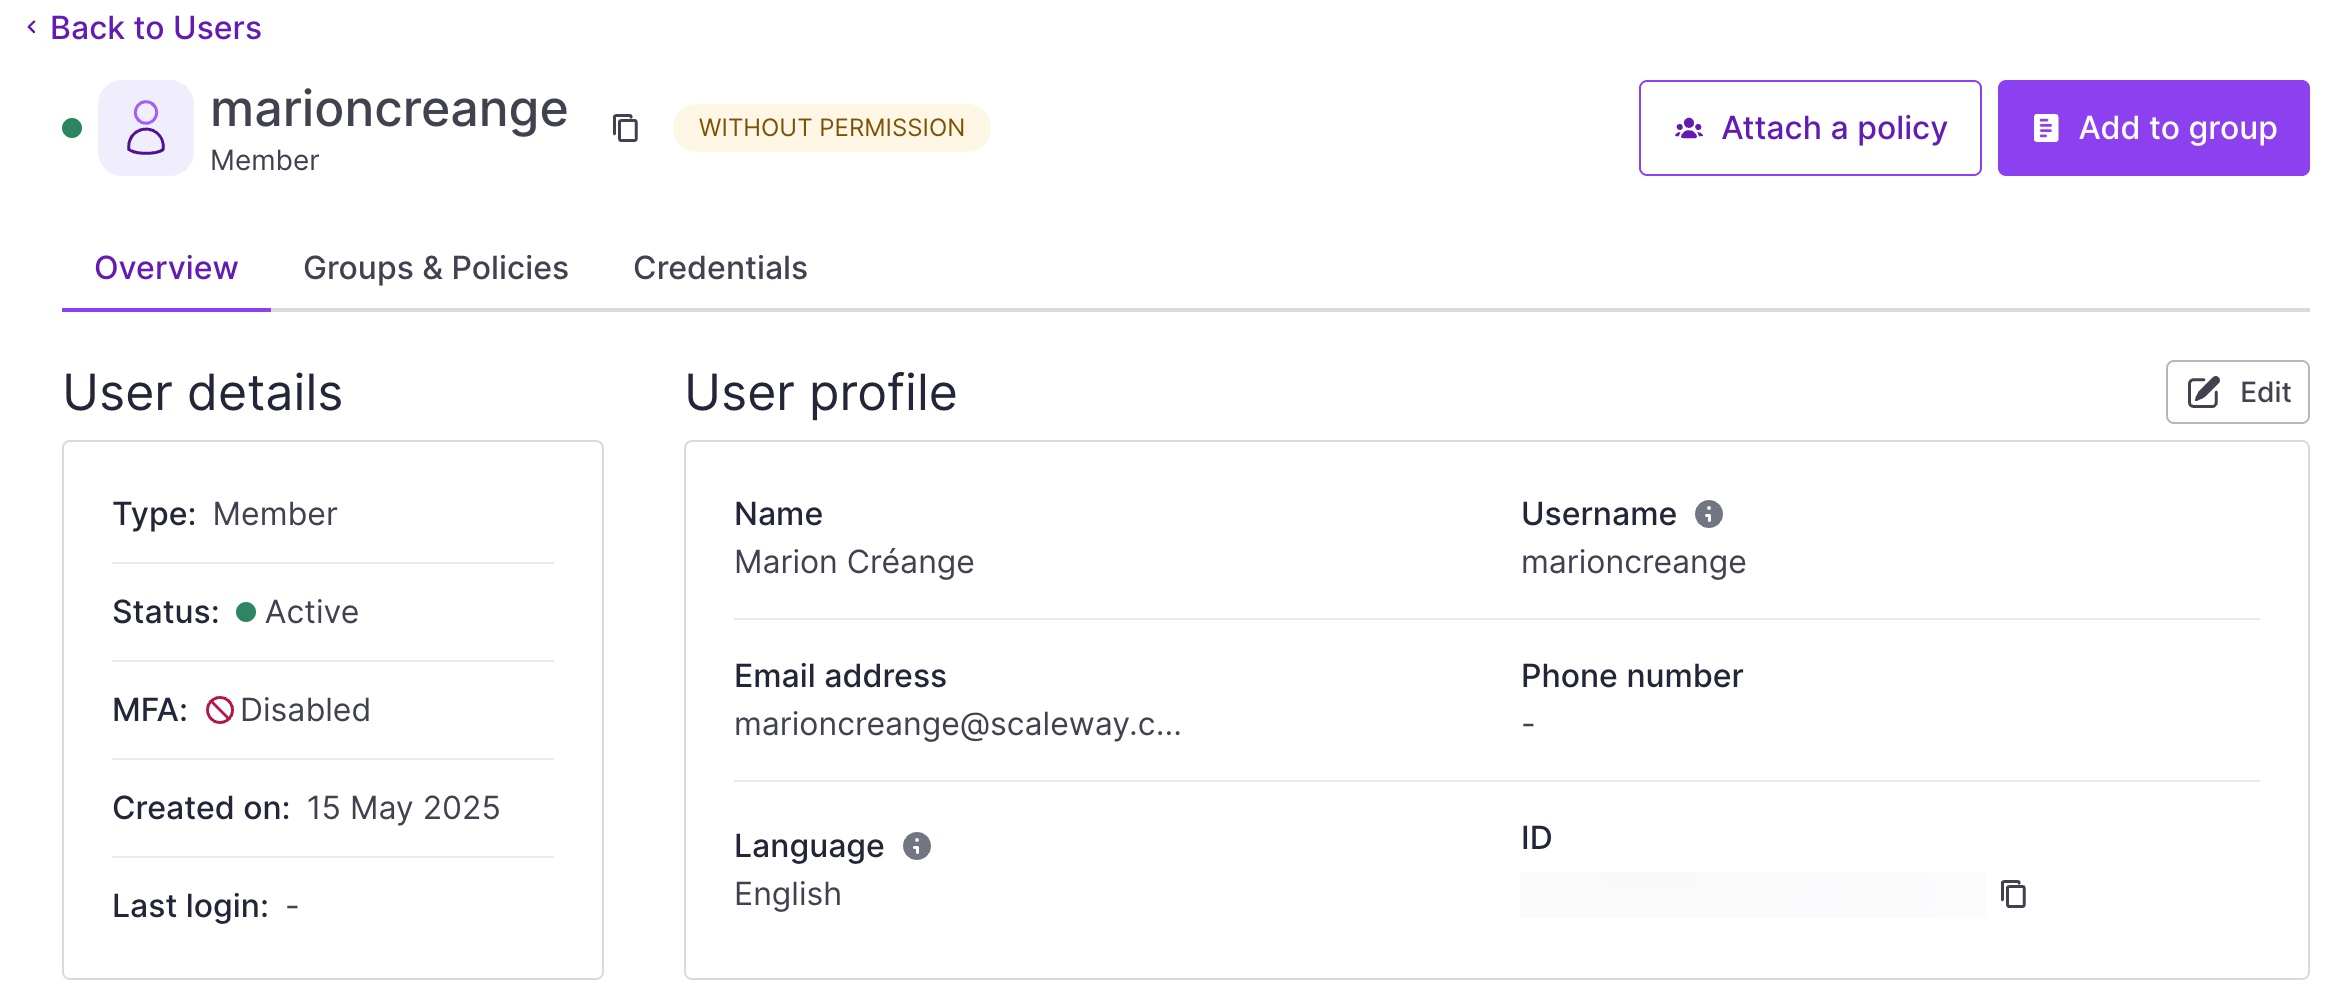This screenshot has width=2340, height=1002.
Task: Click the truncated email address value
Action: 957,724
